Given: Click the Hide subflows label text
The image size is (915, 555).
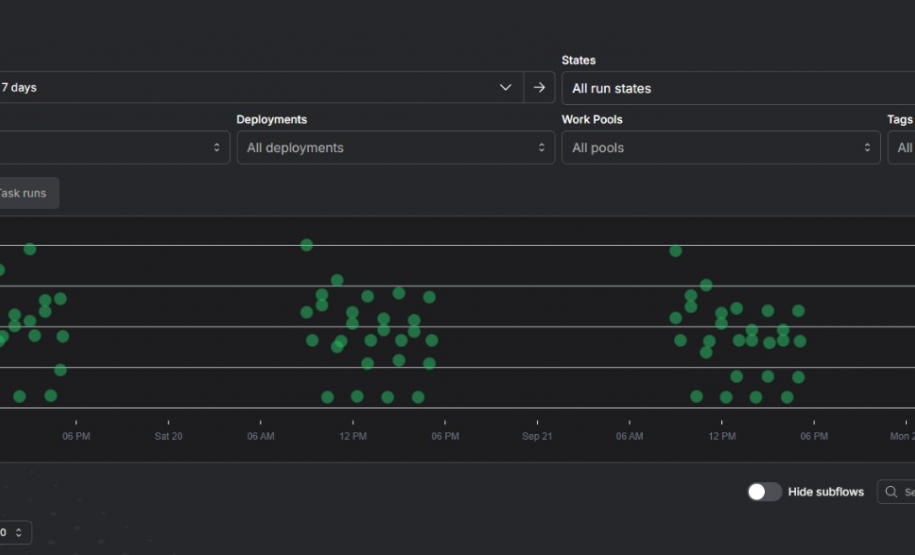Looking at the screenshot, I should tap(825, 492).
